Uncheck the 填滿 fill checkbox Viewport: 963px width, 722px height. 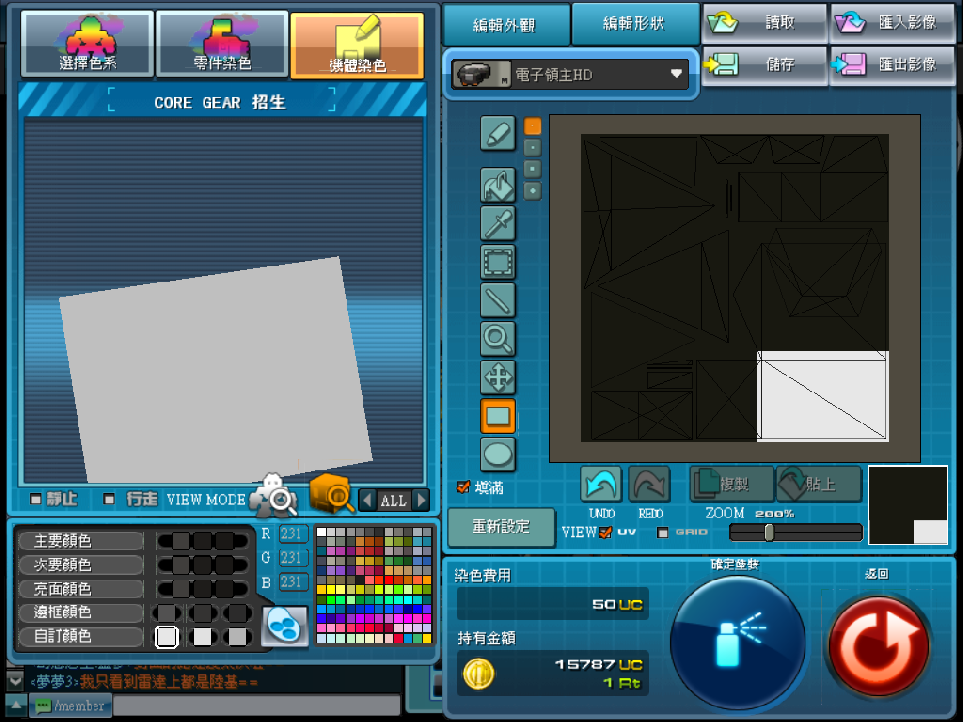[463, 487]
